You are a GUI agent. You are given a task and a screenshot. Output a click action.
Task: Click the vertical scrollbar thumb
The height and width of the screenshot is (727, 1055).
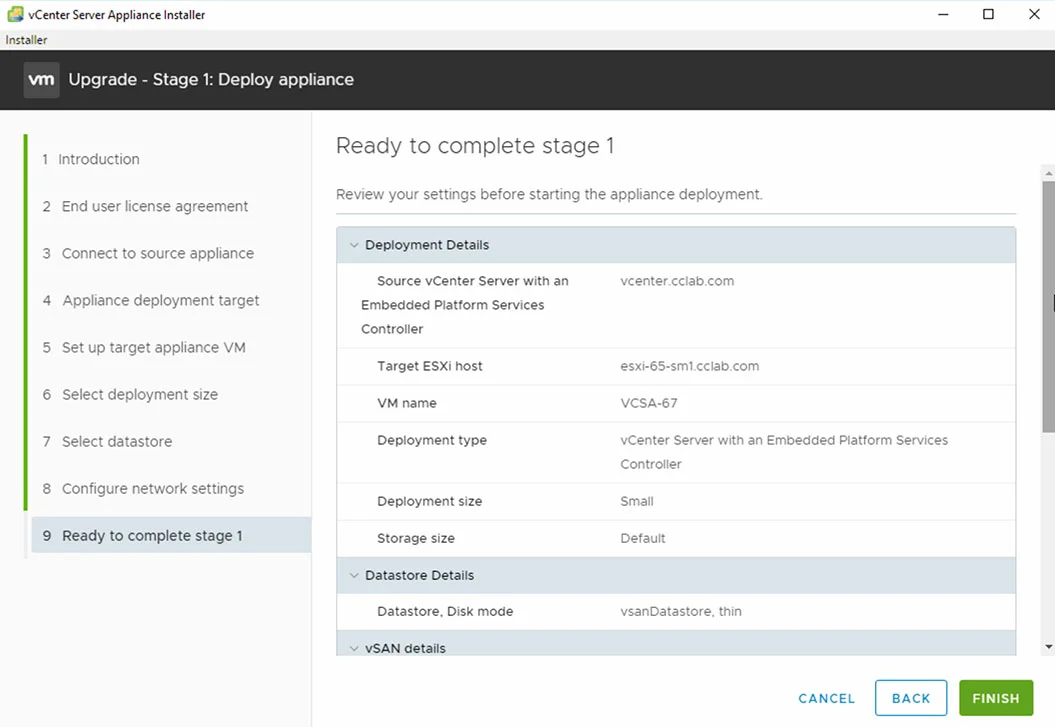click(x=1048, y=307)
